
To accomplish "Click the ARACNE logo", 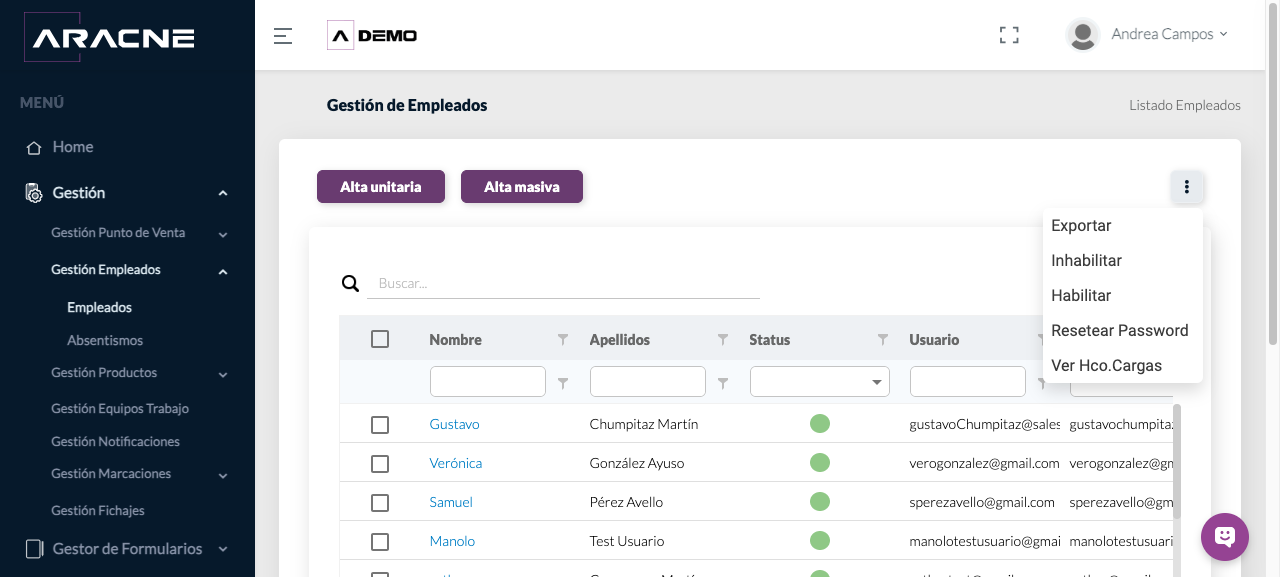I will (x=108, y=38).
